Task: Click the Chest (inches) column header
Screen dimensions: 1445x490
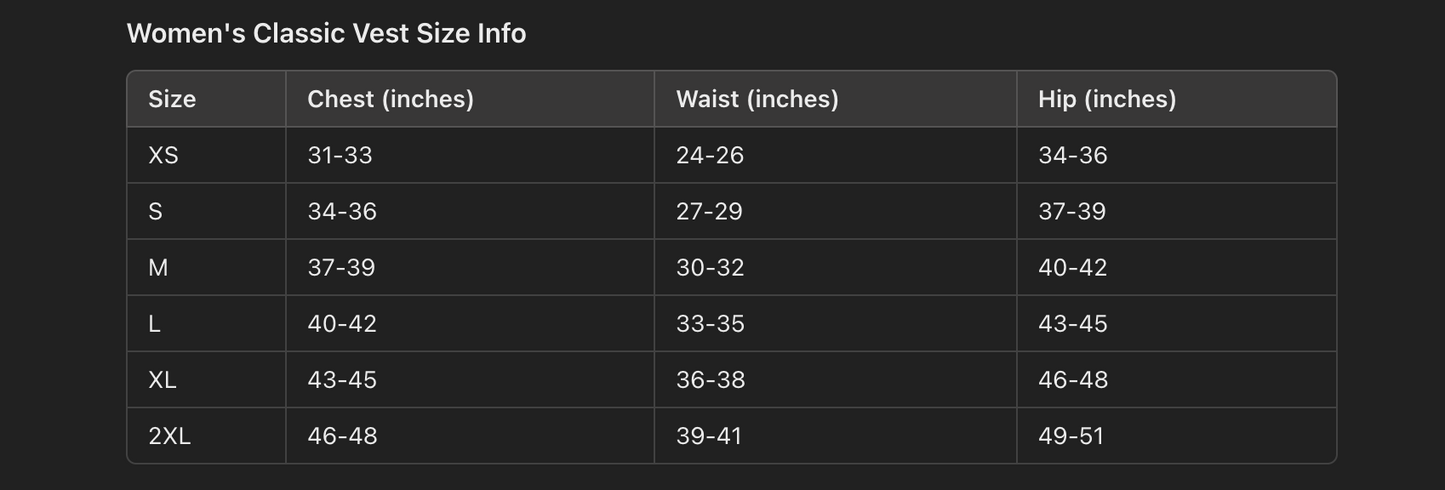Action: pos(390,99)
